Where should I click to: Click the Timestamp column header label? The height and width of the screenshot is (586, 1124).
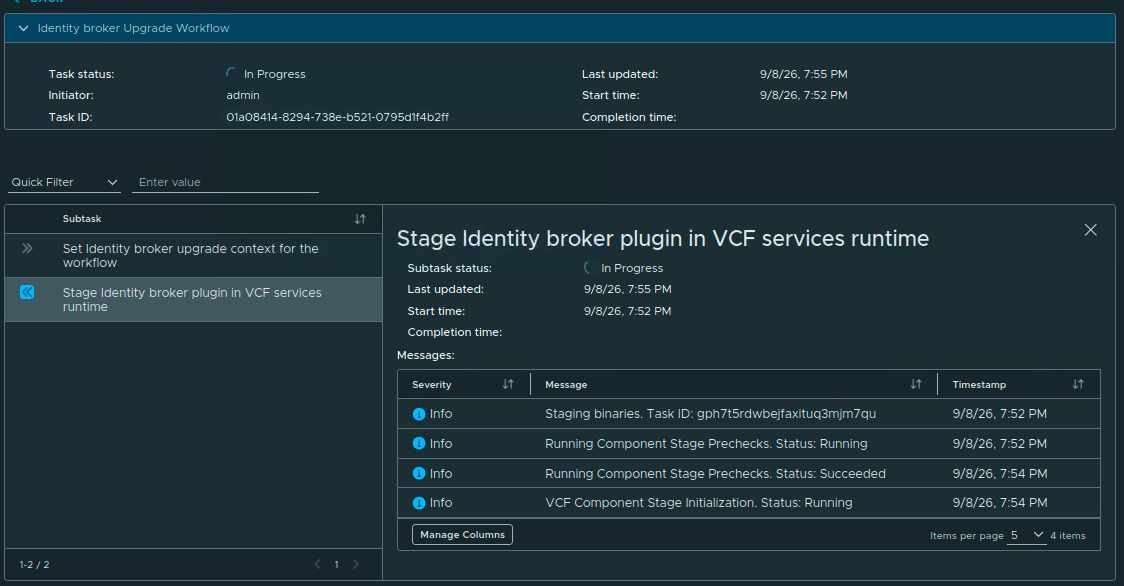(x=979, y=384)
